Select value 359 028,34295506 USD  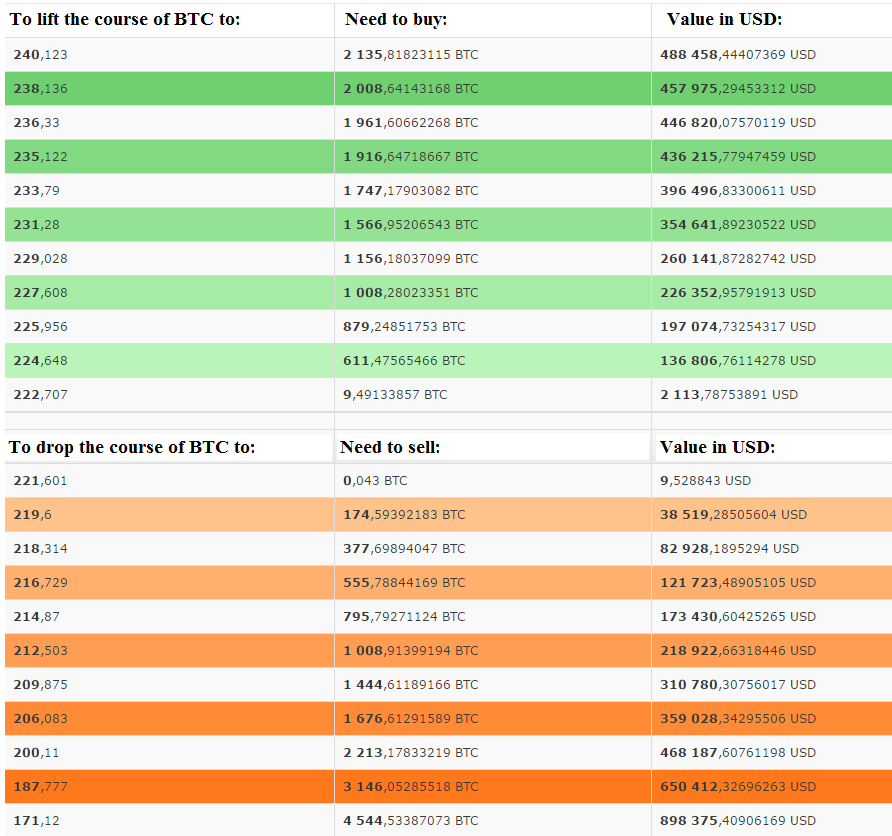(738, 719)
